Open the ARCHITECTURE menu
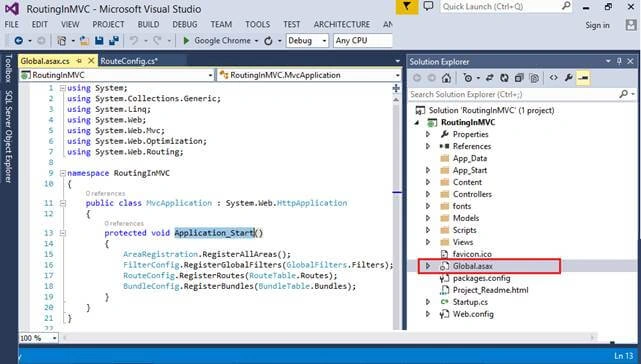641x364 pixels. coord(342,25)
